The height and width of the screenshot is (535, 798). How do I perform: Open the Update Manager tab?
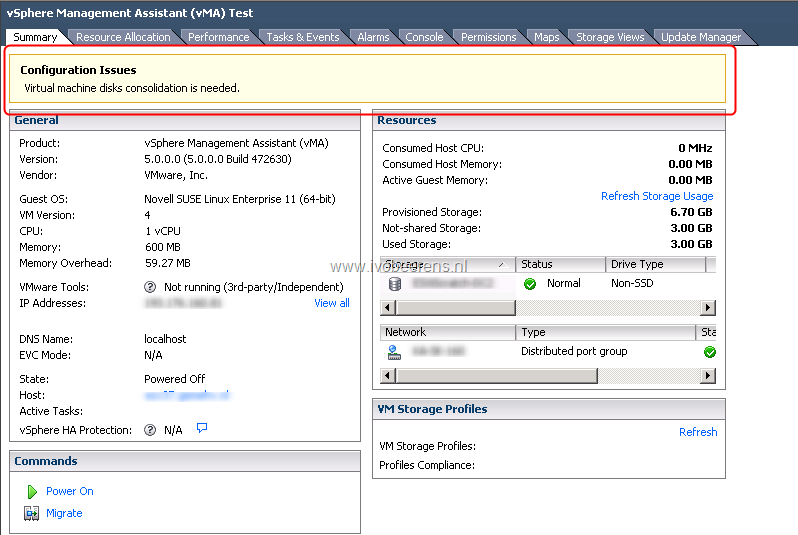pyautogui.click(x=701, y=37)
